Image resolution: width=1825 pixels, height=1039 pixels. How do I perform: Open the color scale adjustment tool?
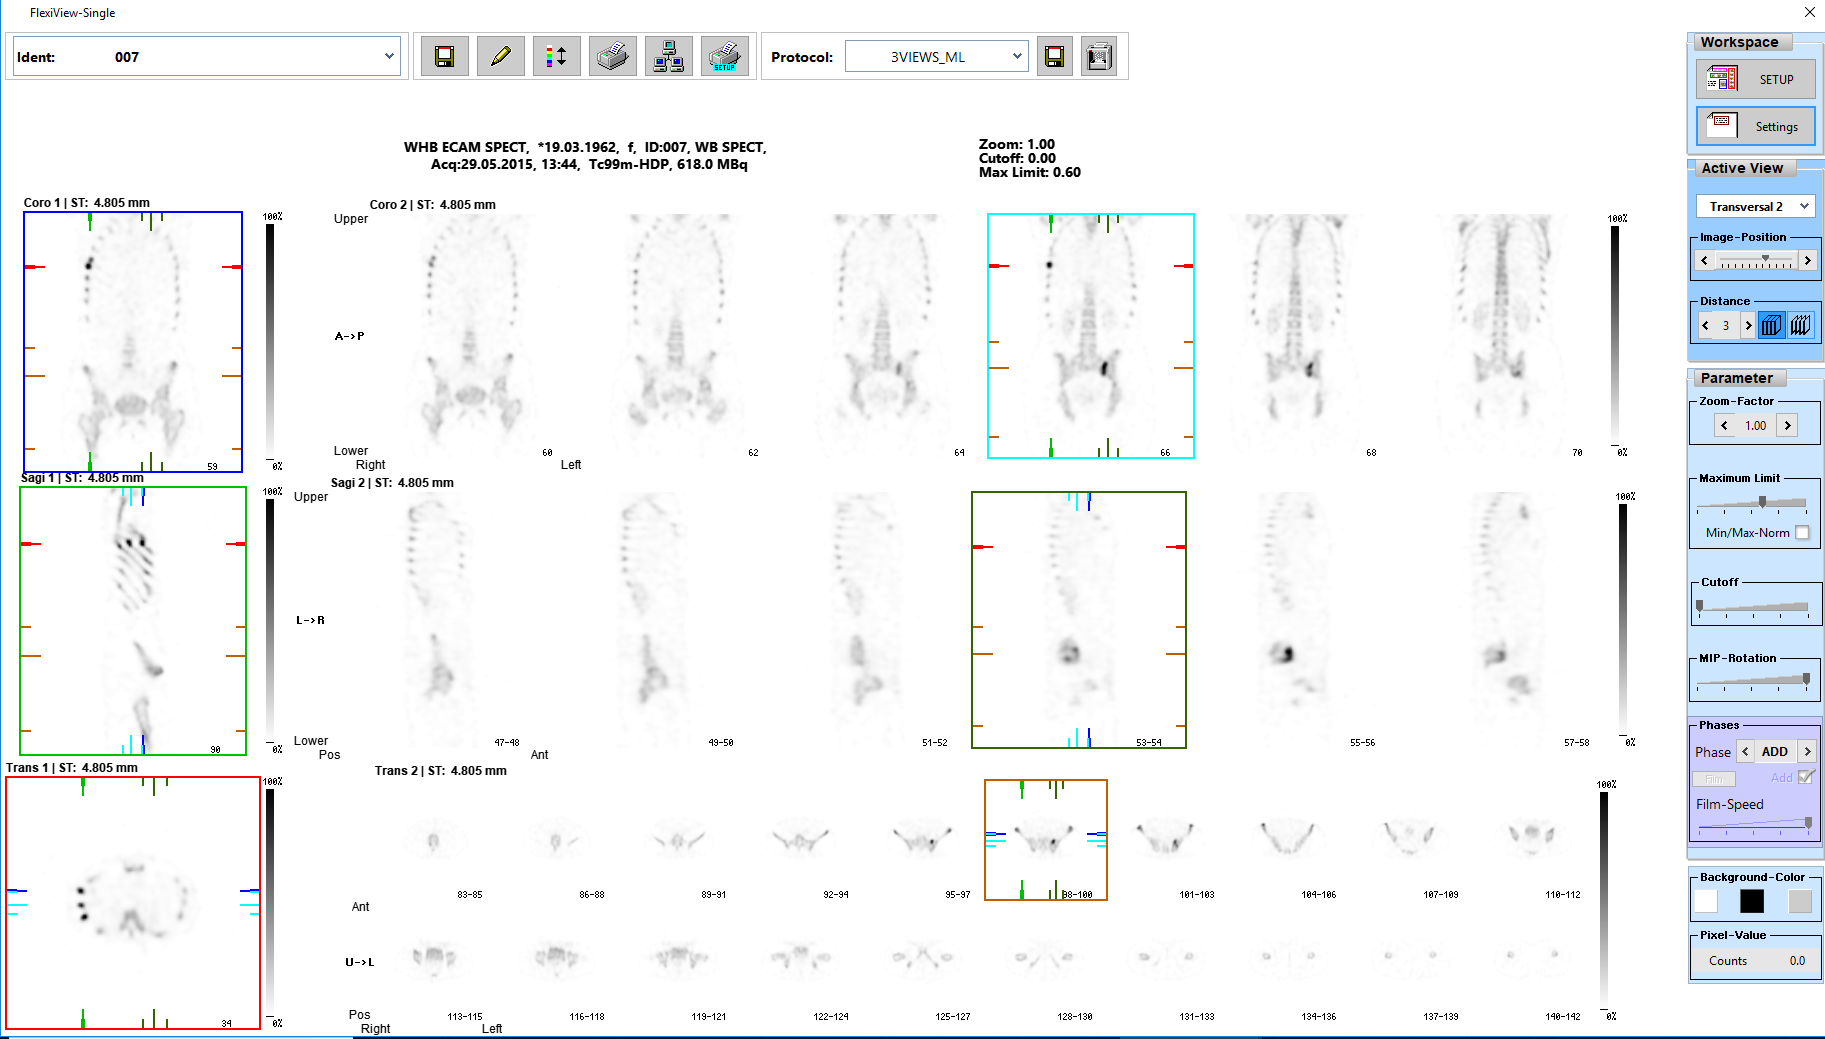coord(557,57)
